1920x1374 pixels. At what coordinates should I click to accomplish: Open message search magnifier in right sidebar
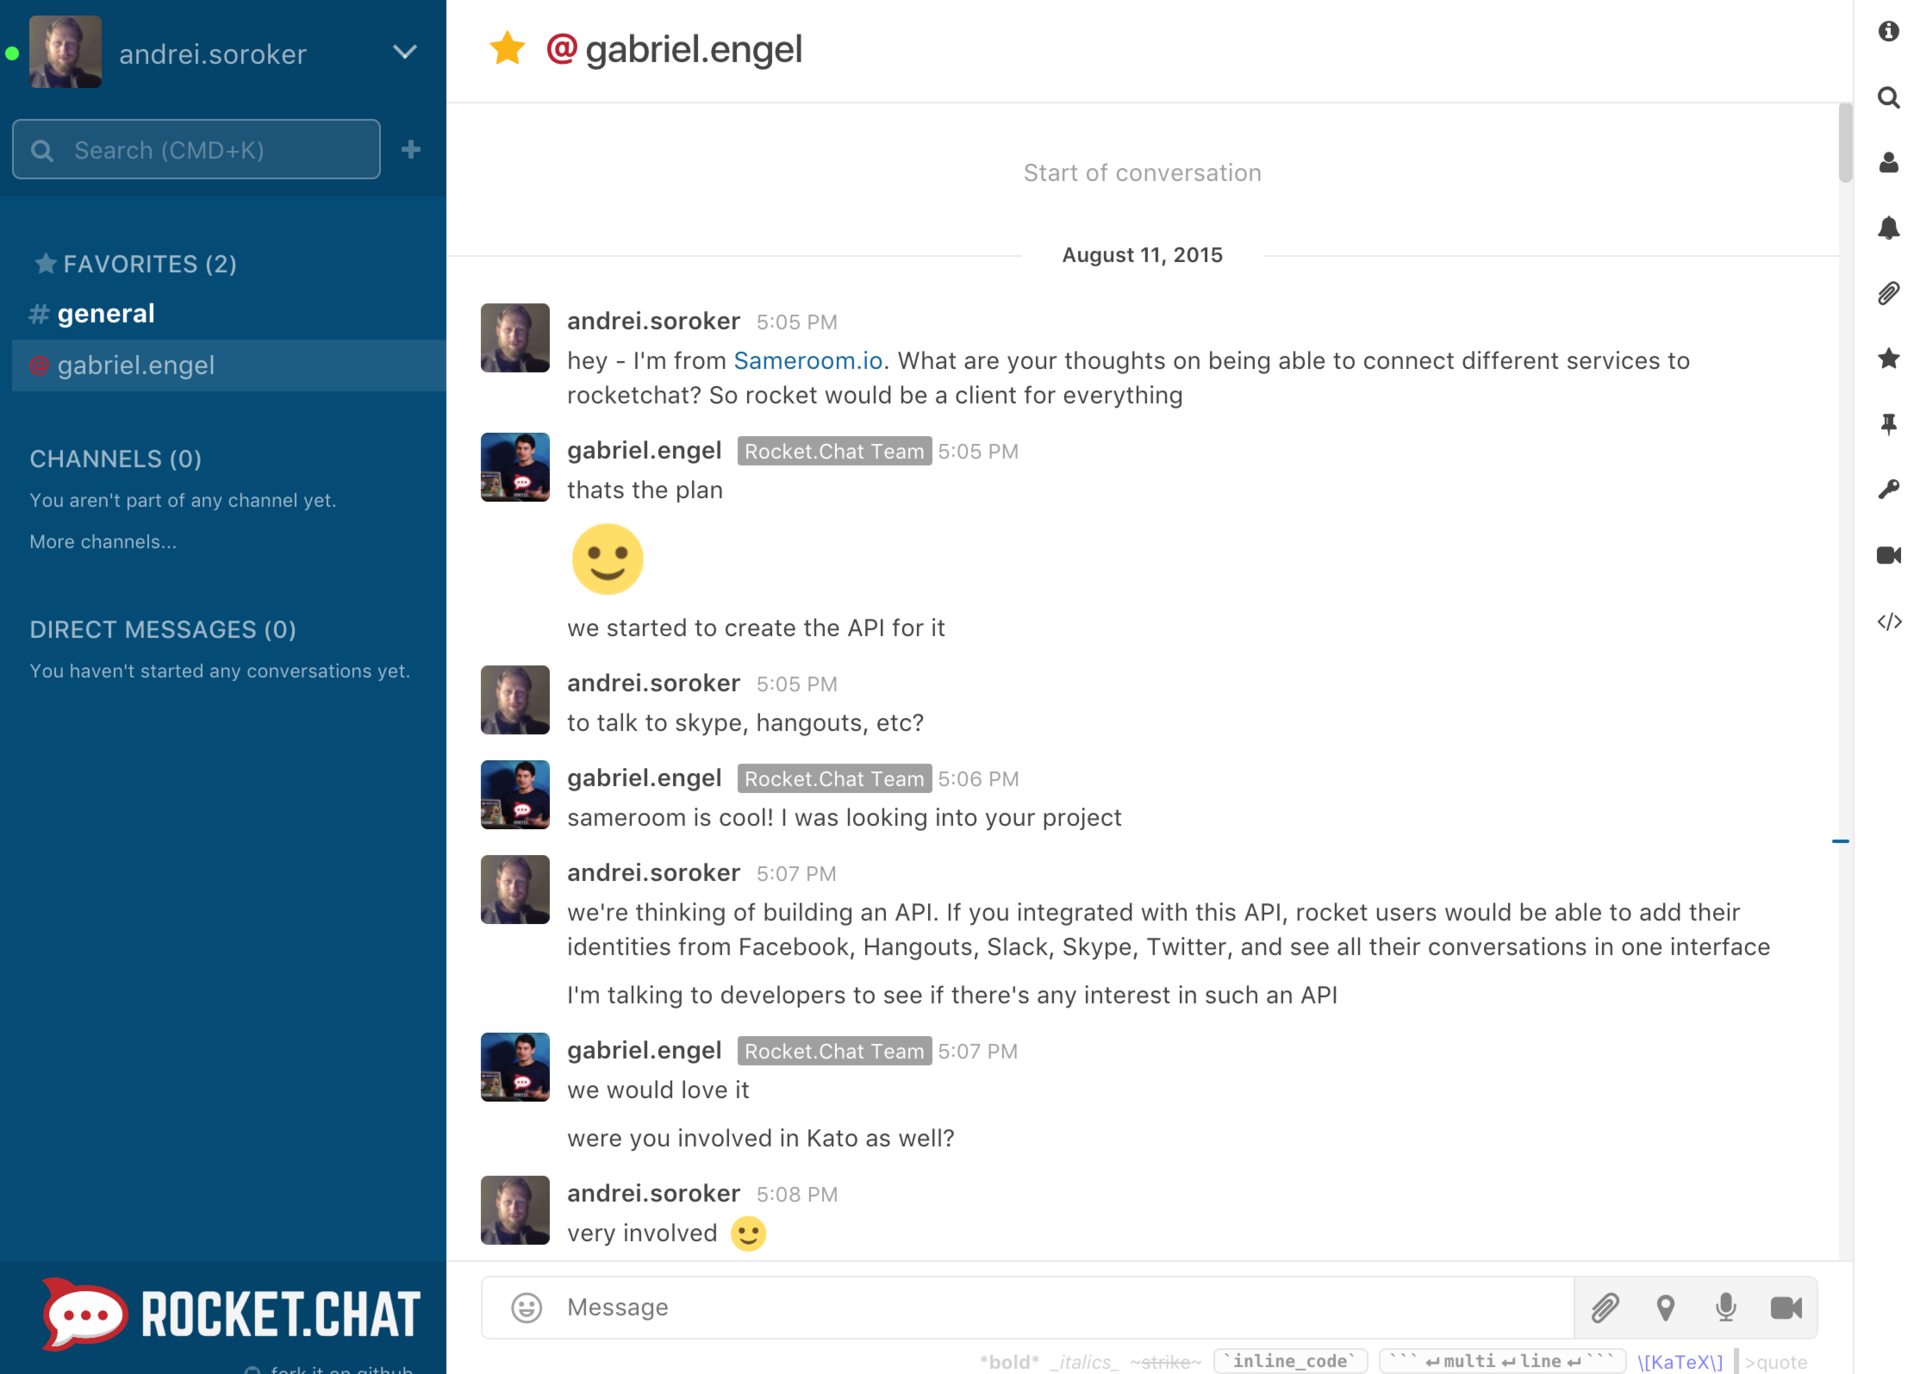pyautogui.click(x=1888, y=97)
